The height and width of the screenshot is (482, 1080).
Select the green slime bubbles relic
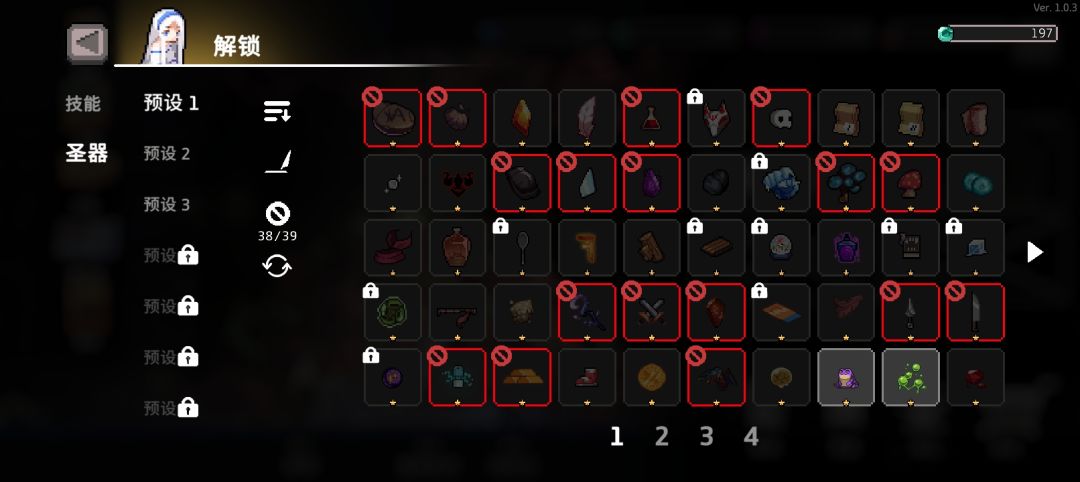click(x=911, y=377)
